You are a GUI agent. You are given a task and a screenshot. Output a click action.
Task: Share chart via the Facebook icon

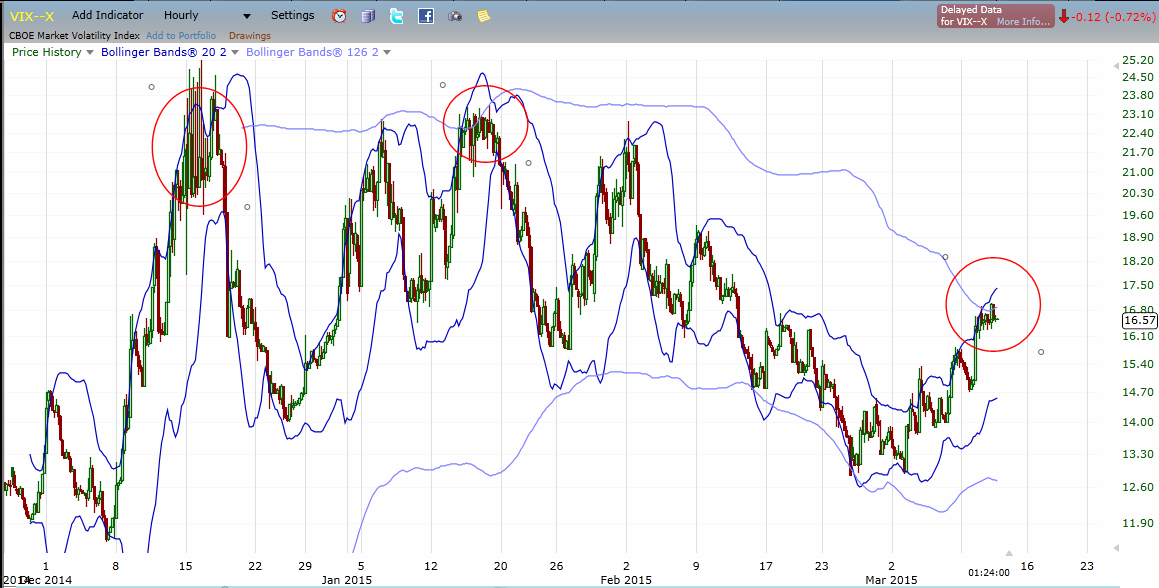(426, 16)
